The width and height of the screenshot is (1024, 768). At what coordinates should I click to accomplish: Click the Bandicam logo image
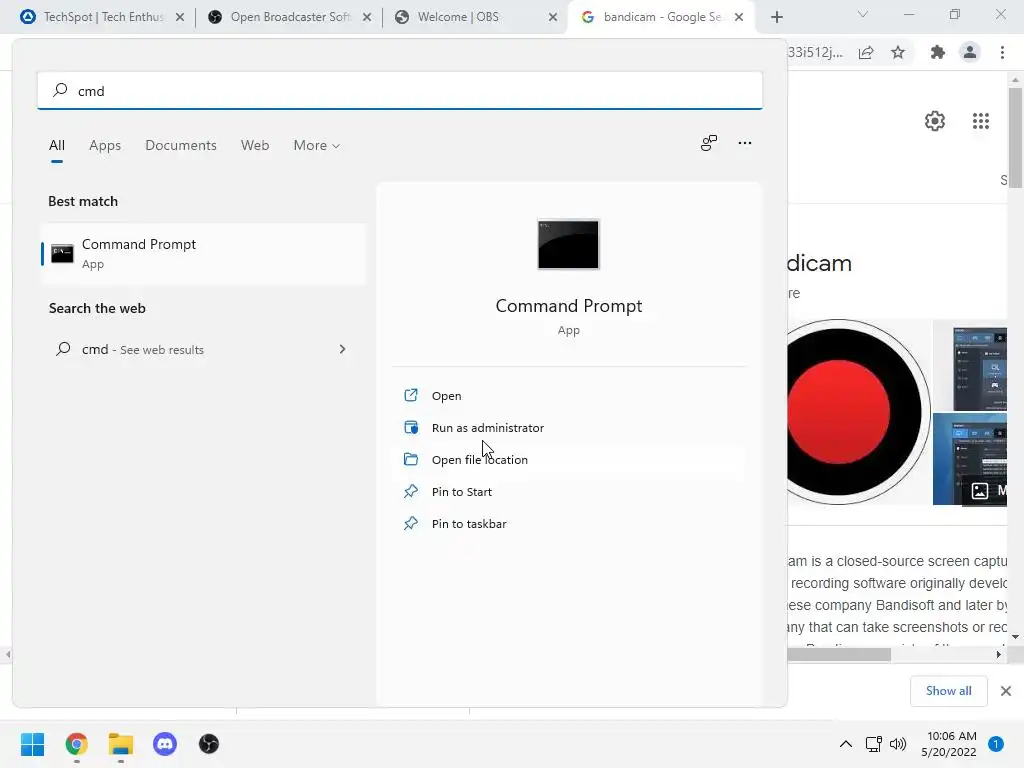click(x=857, y=411)
